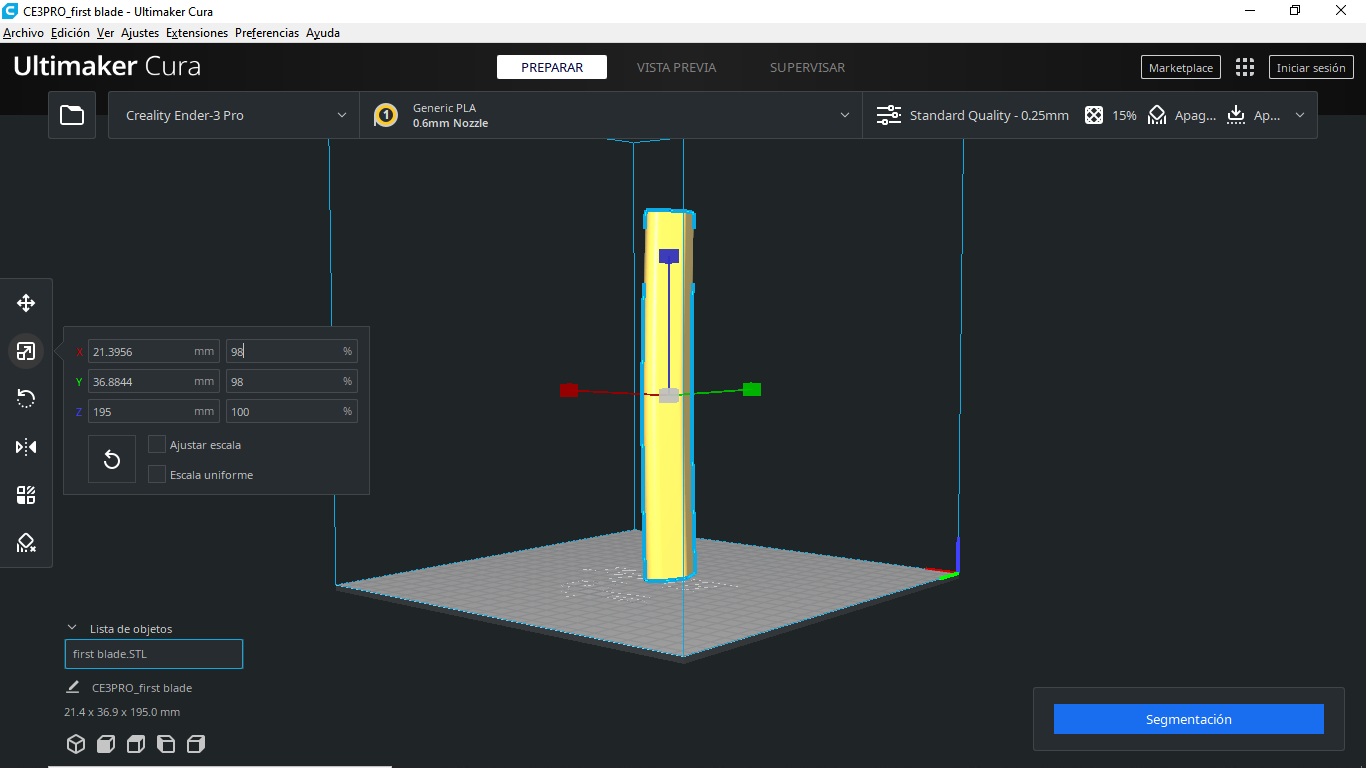Open the apps grid icon

1245,67
